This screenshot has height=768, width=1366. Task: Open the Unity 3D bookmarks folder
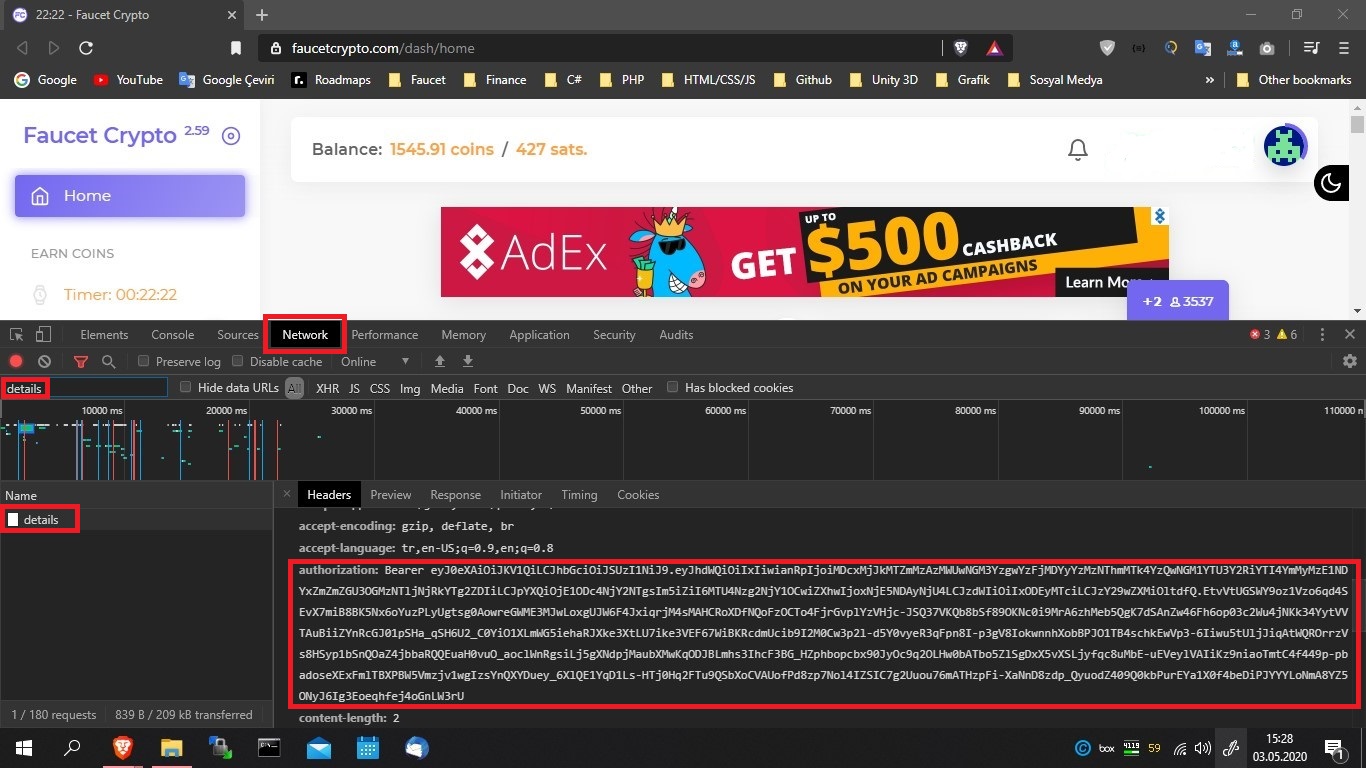(883, 79)
